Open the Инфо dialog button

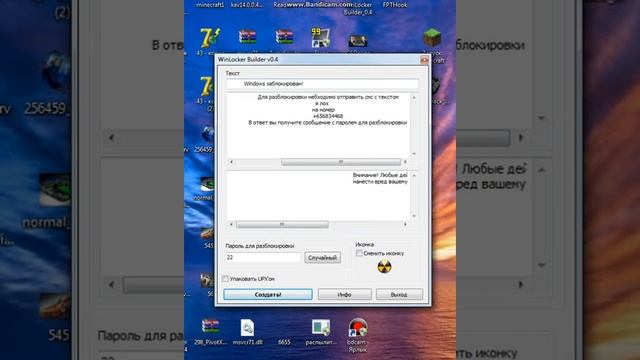point(344,294)
